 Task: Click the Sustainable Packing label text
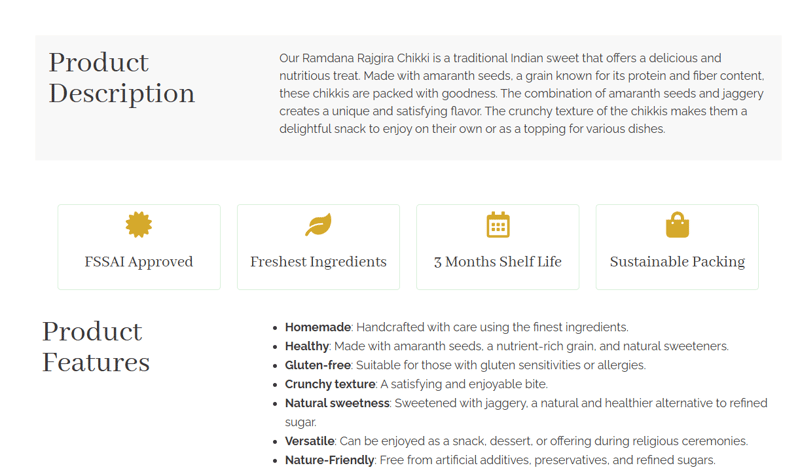(677, 262)
